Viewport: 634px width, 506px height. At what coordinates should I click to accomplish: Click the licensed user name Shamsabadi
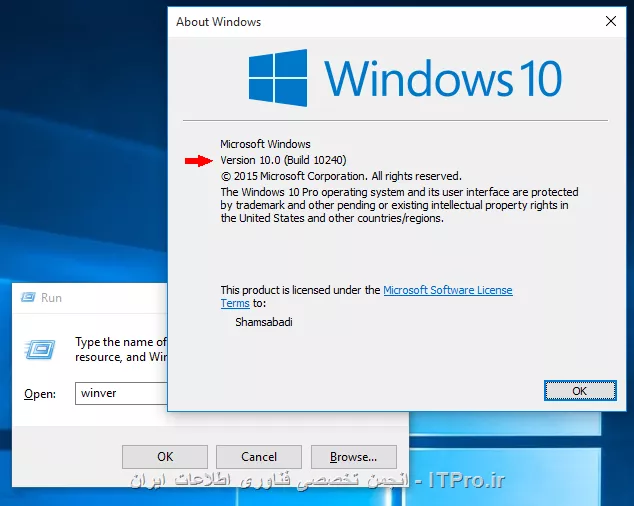pos(264,322)
